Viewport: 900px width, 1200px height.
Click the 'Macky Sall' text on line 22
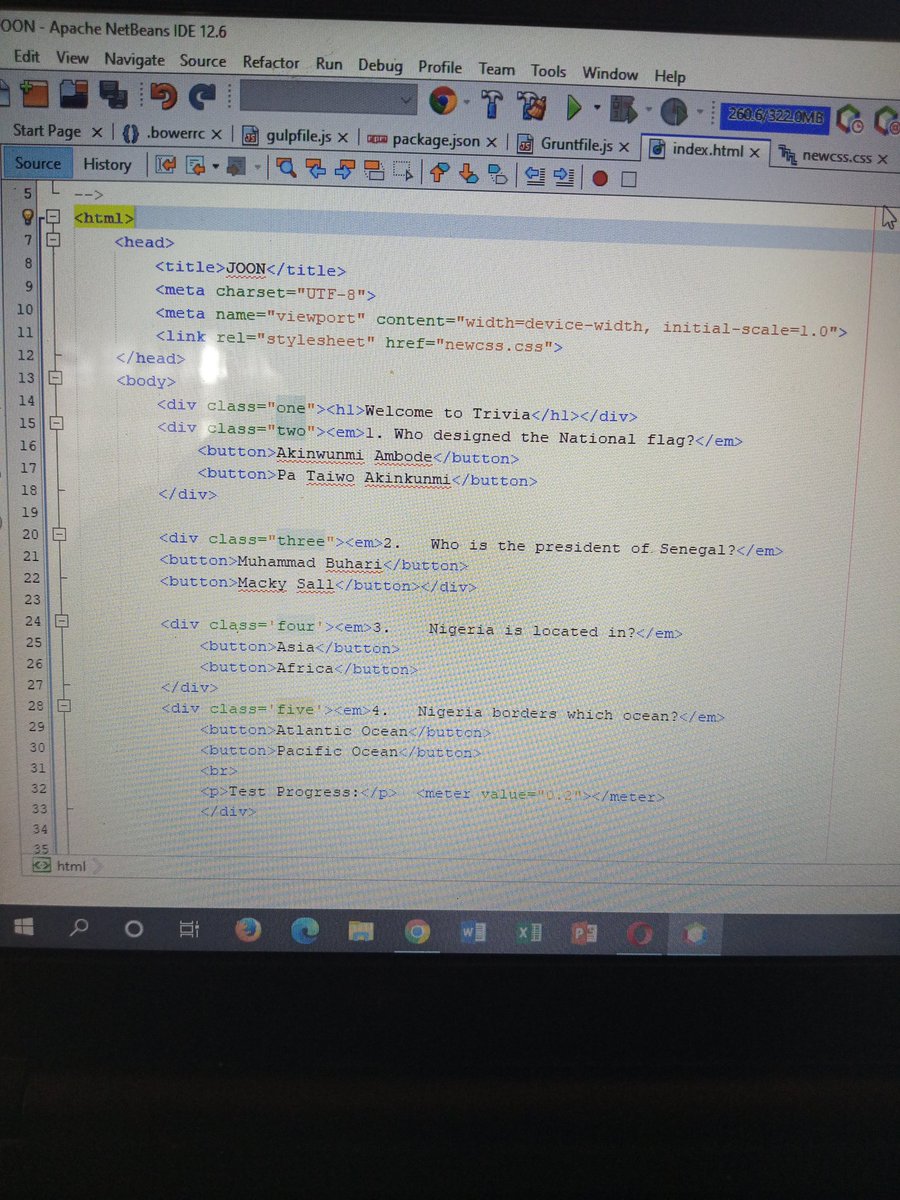point(286,584)
